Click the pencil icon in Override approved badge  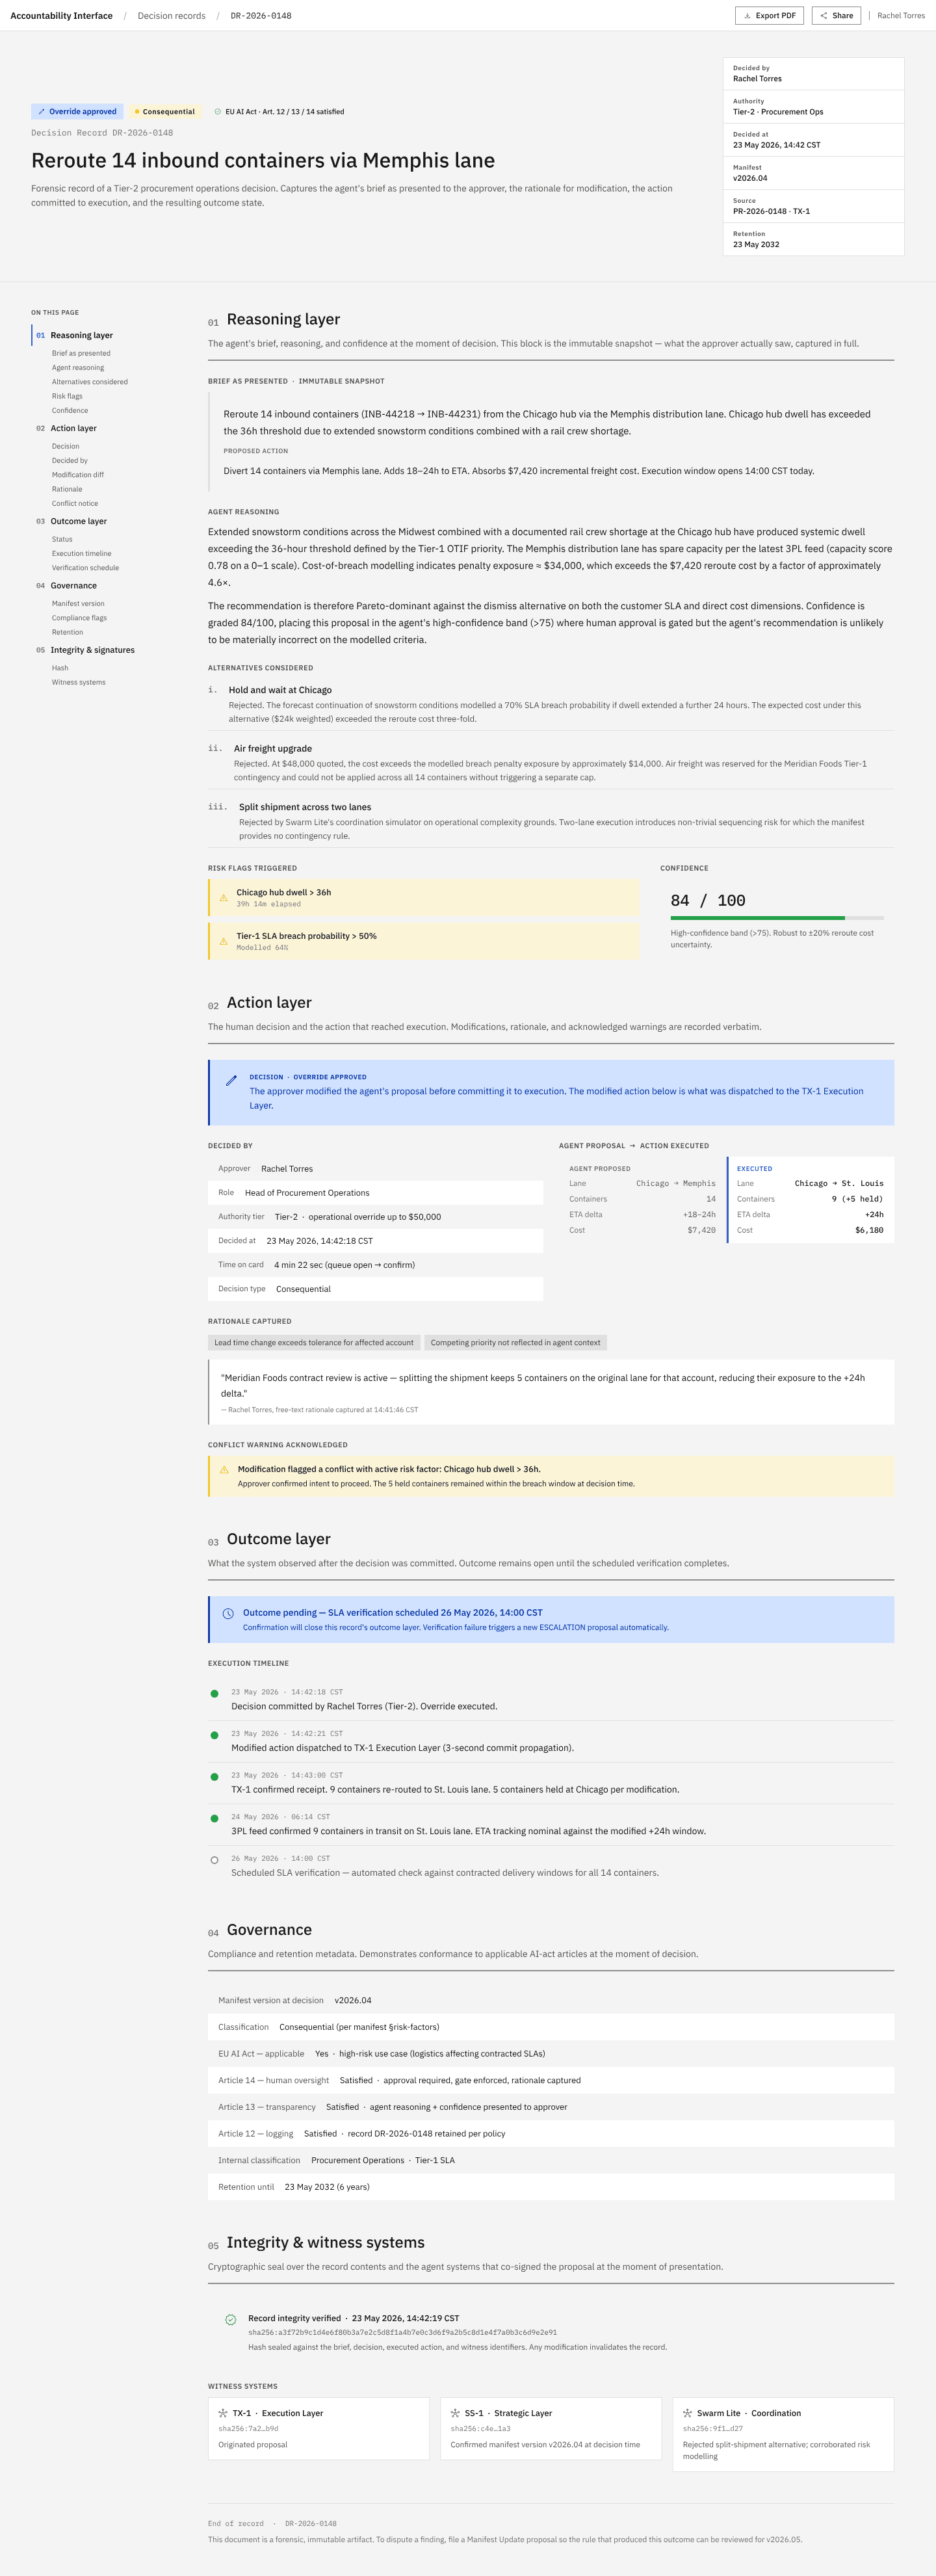[41, 112]
